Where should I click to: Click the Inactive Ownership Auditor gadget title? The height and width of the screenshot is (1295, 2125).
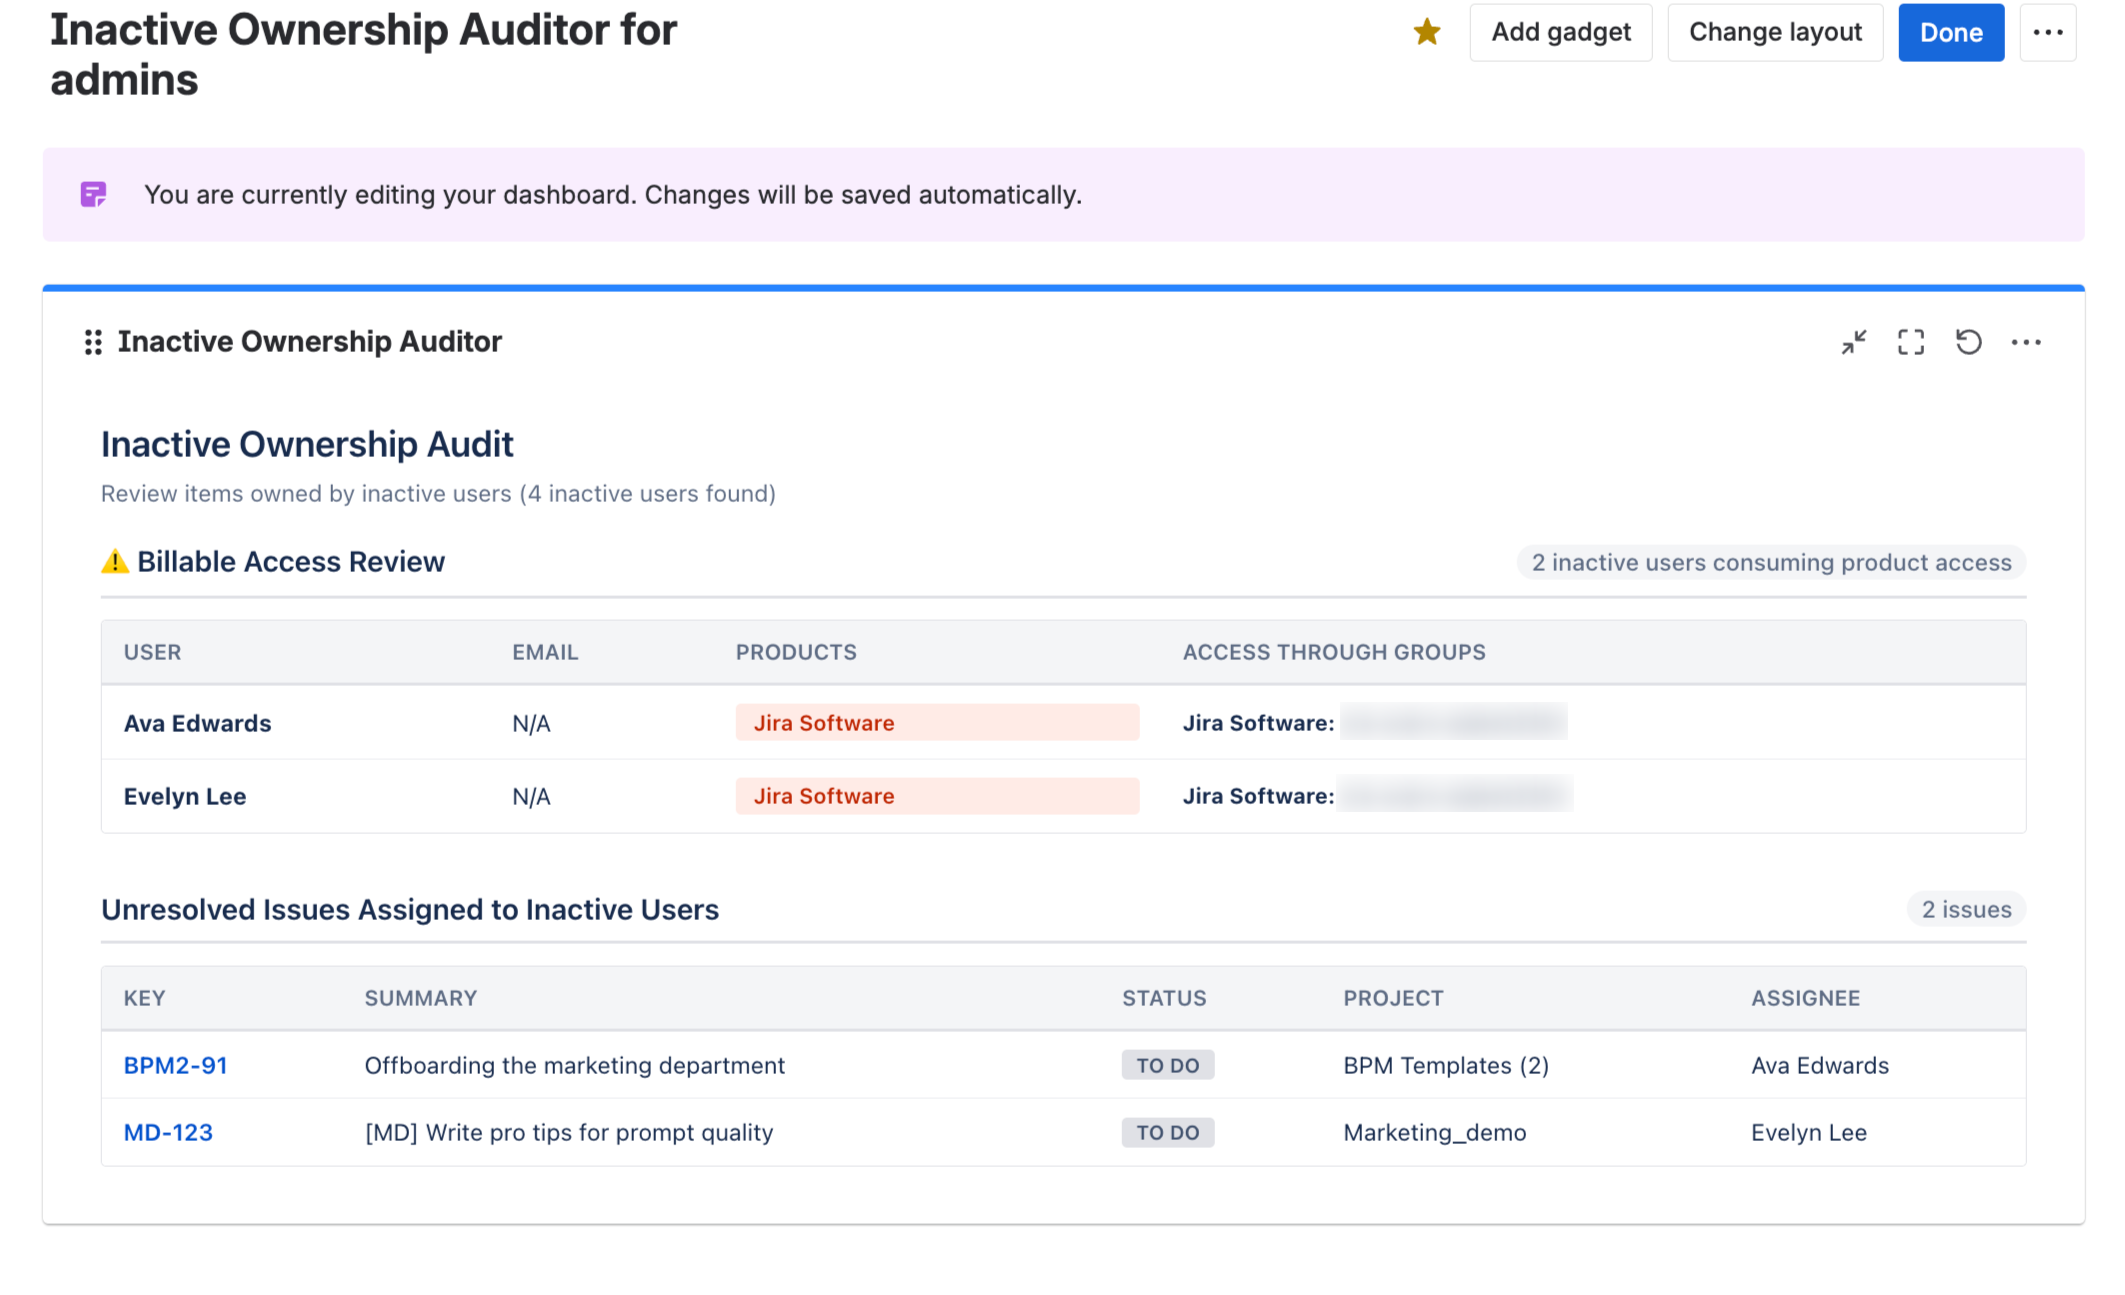[x=309, y=342]
